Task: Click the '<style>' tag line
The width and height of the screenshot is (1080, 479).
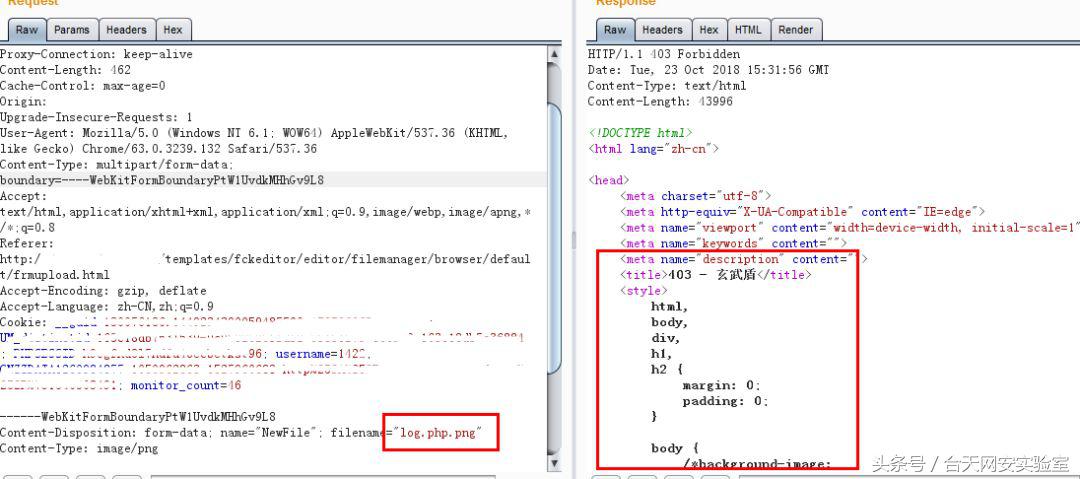Action: point(644,290)
